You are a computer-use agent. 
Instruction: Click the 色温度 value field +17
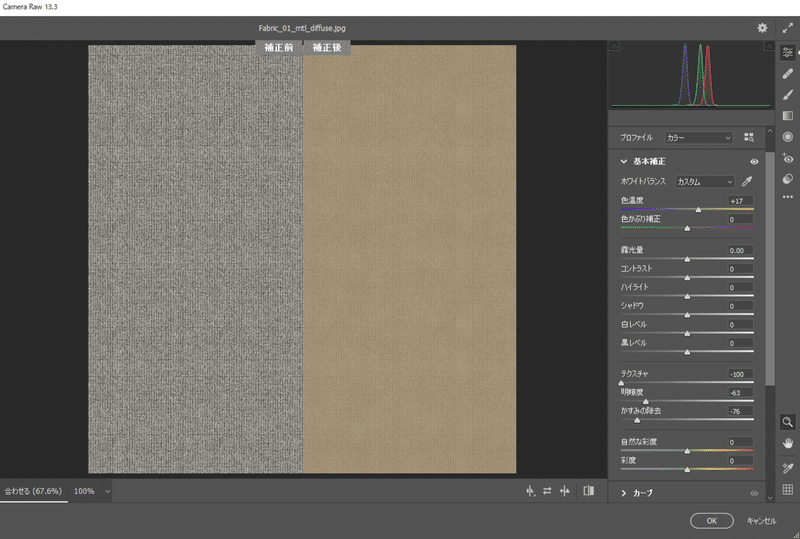[740, 201]
